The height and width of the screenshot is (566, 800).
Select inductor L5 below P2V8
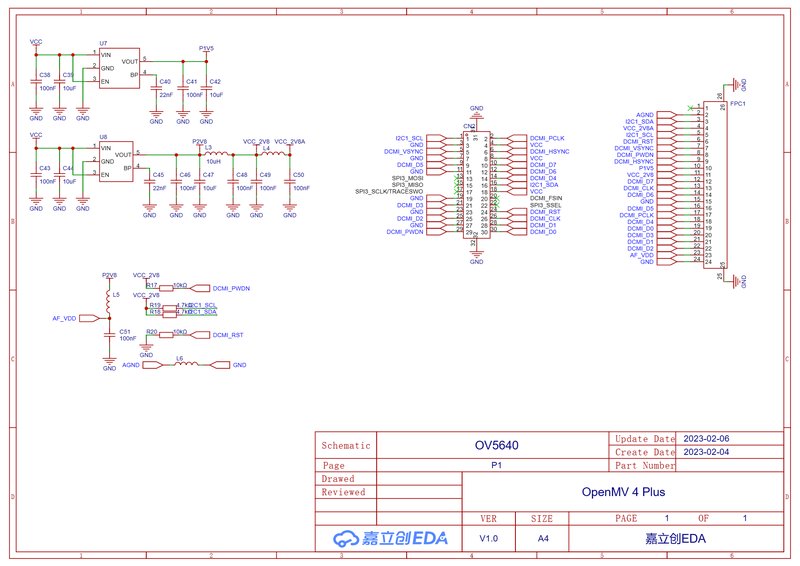(109, 302)
